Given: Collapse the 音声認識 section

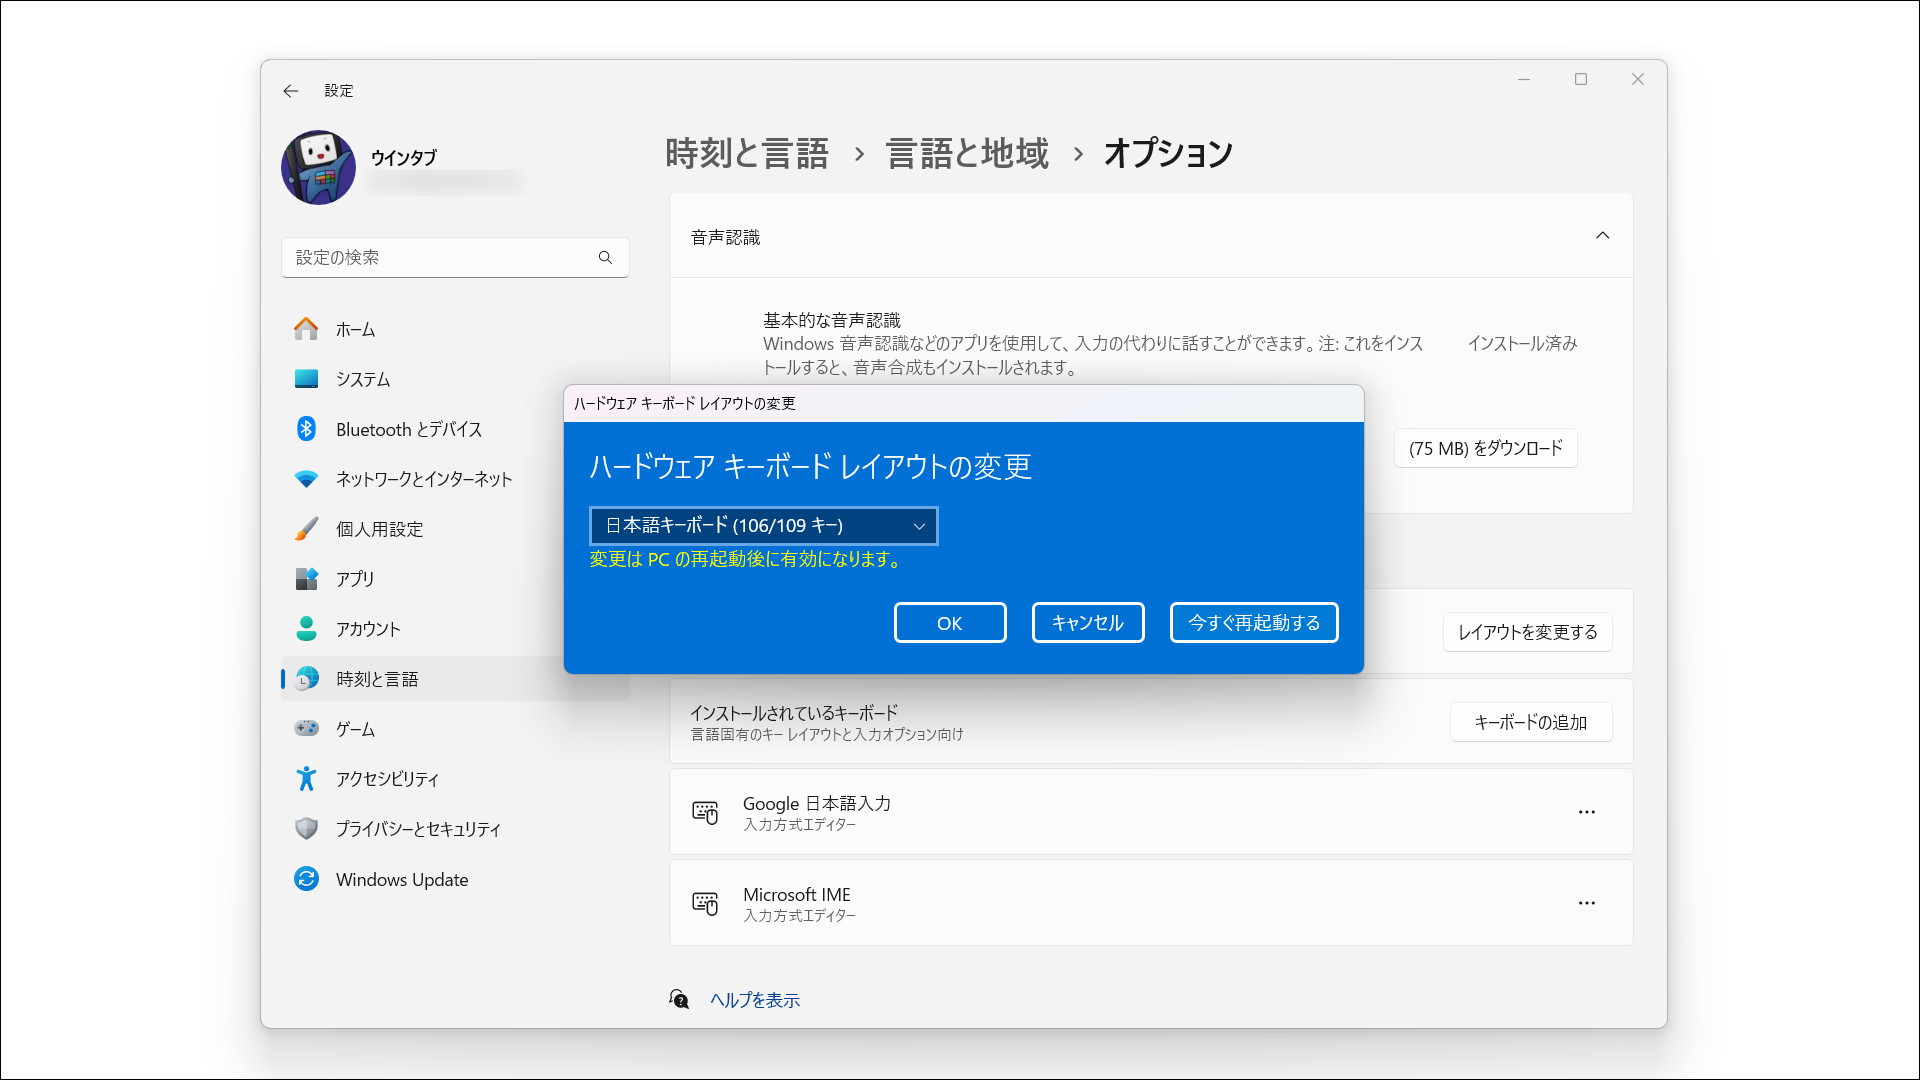Looking at the screenshot, I should click(1602, 236).
